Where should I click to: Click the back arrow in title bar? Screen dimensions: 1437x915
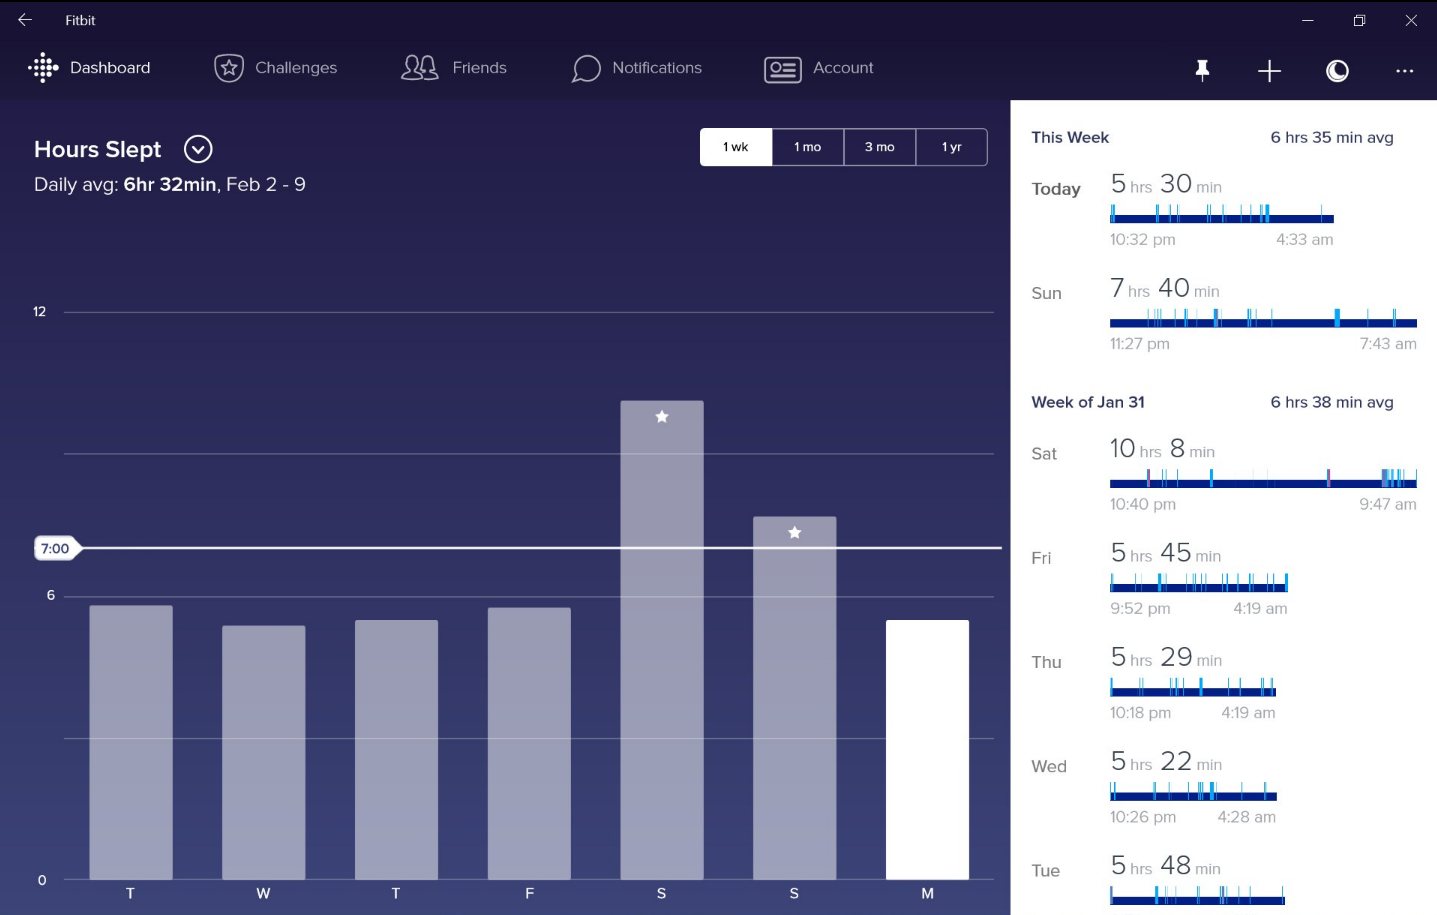(25, 20)
